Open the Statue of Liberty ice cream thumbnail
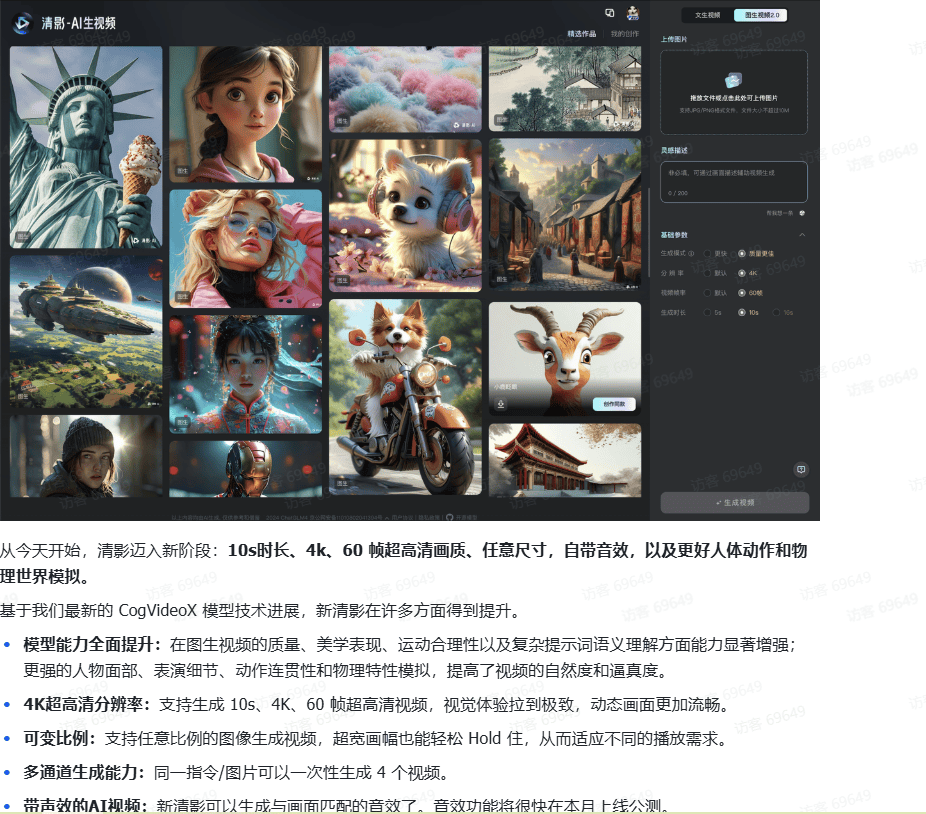The width and height of the screenshot is (926, 814). (x=86, y=147)
